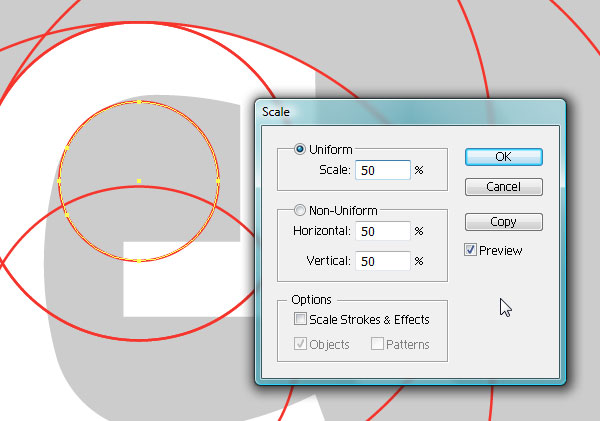Viewport: 600px width, 421px height.
Task: Click the Scale dialog title bar
Action: [x=410, y=112]
